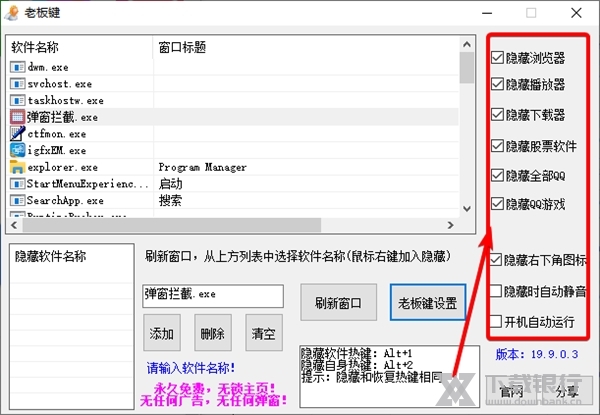This screenshot has width=600, height=415.
Task: Click 添加 button
Action: (162, 333)
